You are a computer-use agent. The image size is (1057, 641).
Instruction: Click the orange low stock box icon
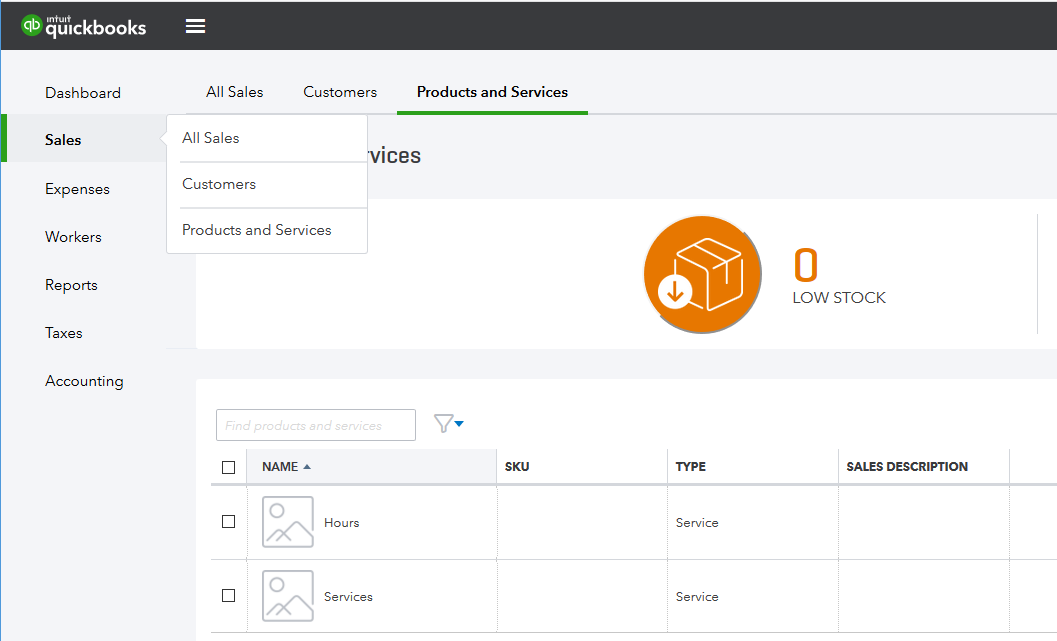pos(702,274)
